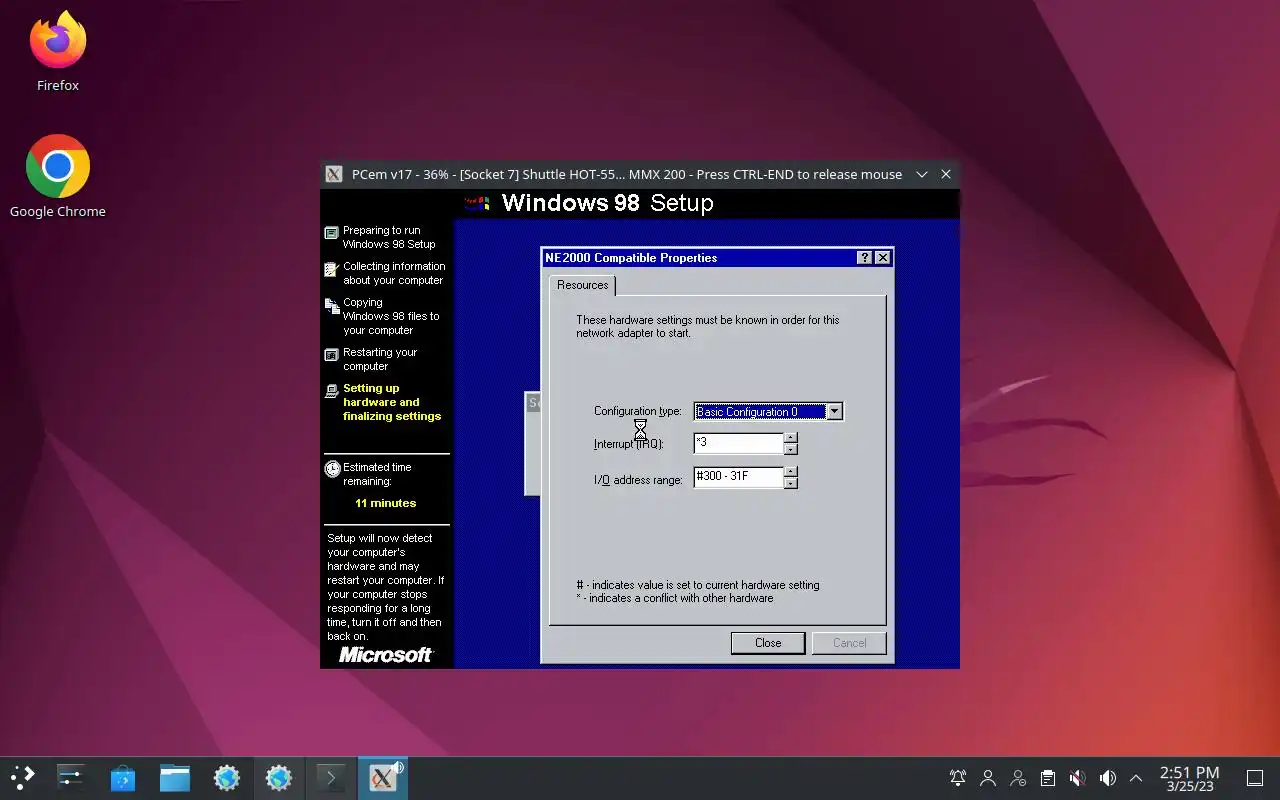This screenshot has height=800, width=1280.
Task: Click the second highlighted globe taskbar icon
Action: click(x=279, y=777)
